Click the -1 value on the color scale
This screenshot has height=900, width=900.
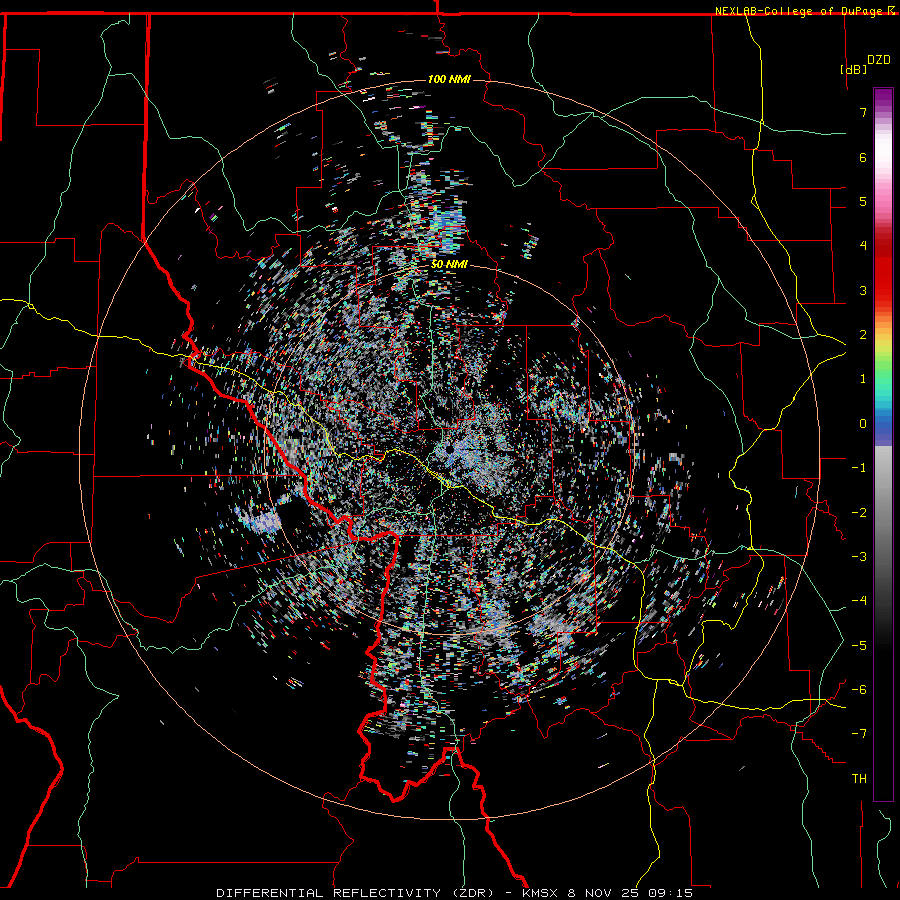pyautogui.click(x=859, y=468)
